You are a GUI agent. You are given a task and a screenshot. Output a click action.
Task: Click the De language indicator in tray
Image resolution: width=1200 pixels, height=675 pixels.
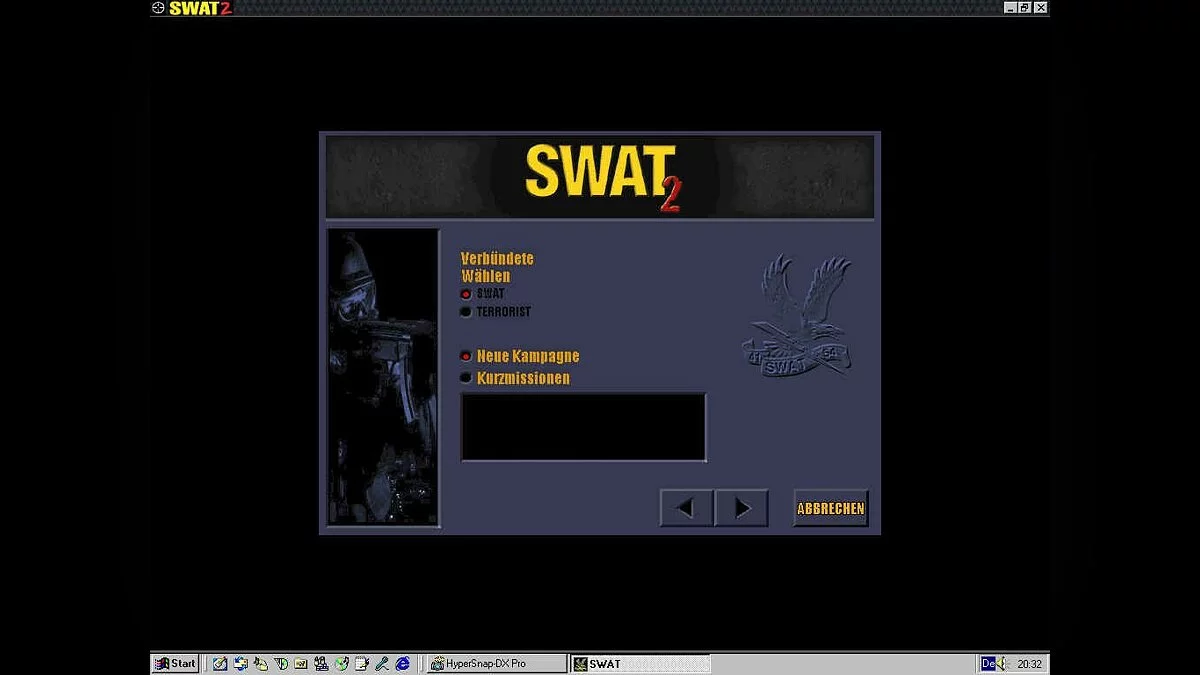(x=988, y=663)
